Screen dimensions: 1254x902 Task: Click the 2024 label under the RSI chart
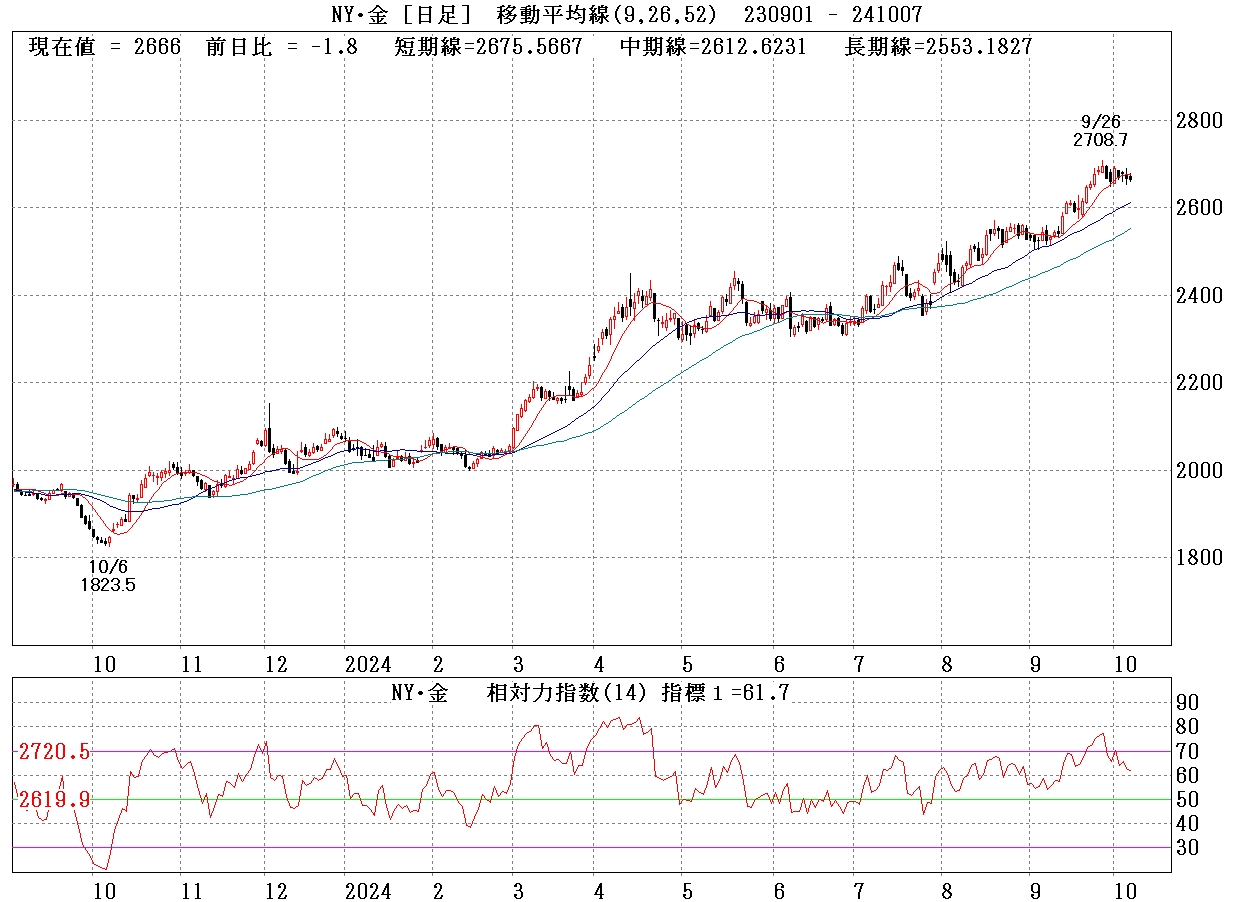tap(367, 891)
